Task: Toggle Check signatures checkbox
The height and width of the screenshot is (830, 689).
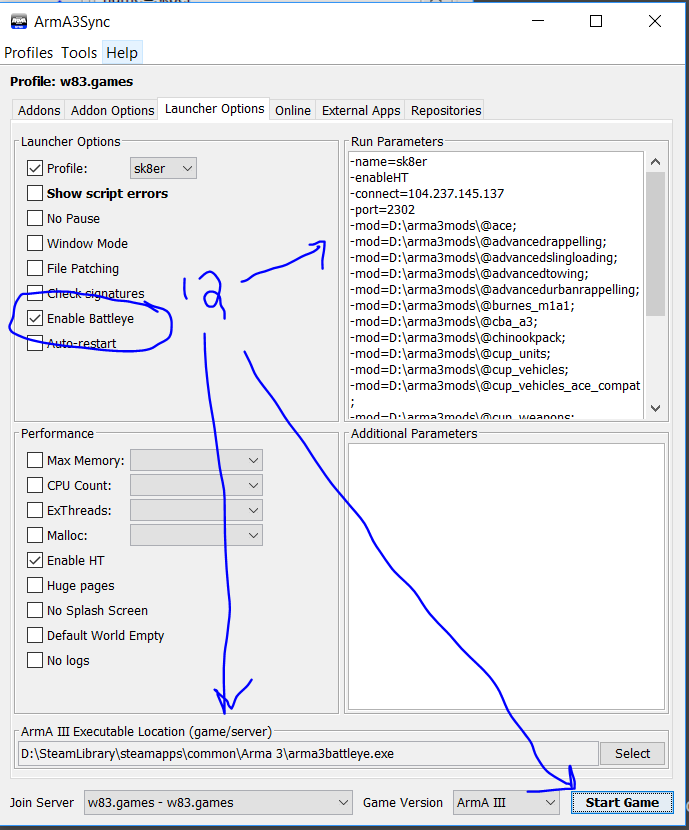Action: tap(35, 293)
